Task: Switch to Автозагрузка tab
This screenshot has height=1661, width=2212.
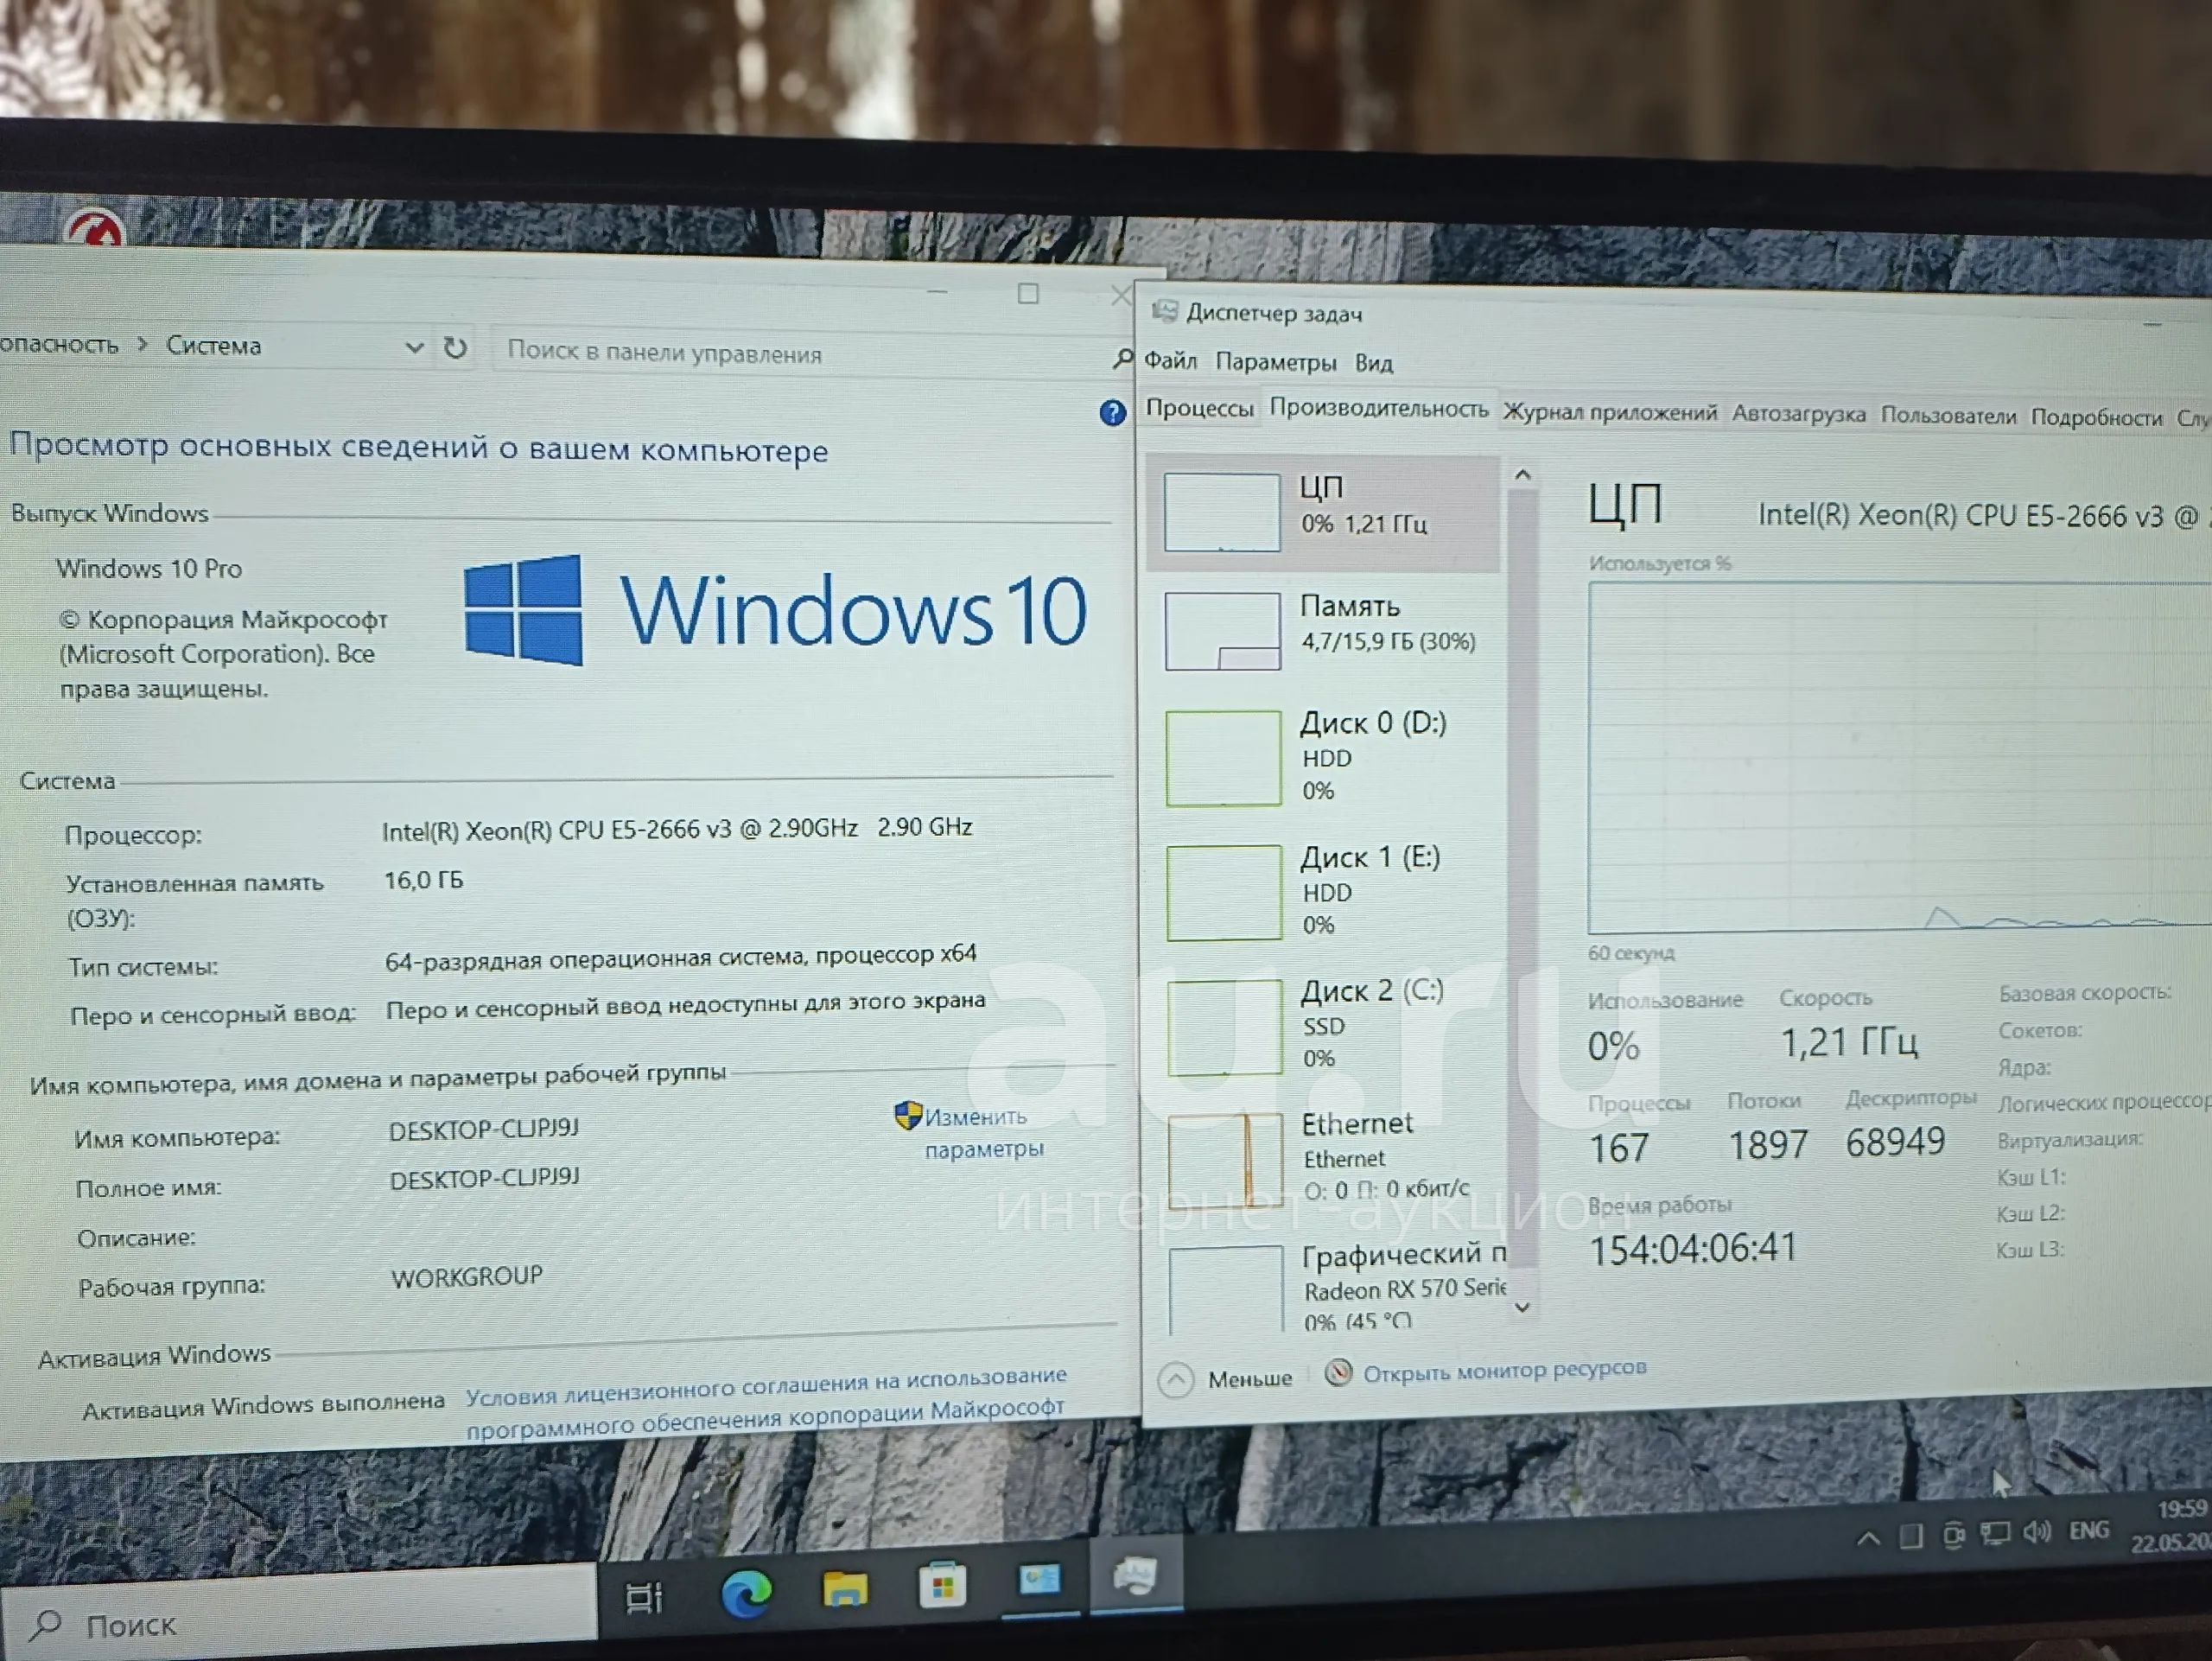Action: [x=1798, y=414]
